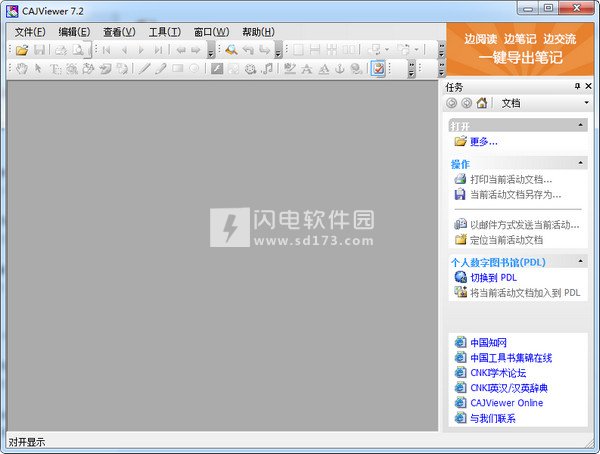Image resolution: width=600 pixels, height=454 pixels.
Task: Select the Pencil freehand tool
Action: pos(161,69)
